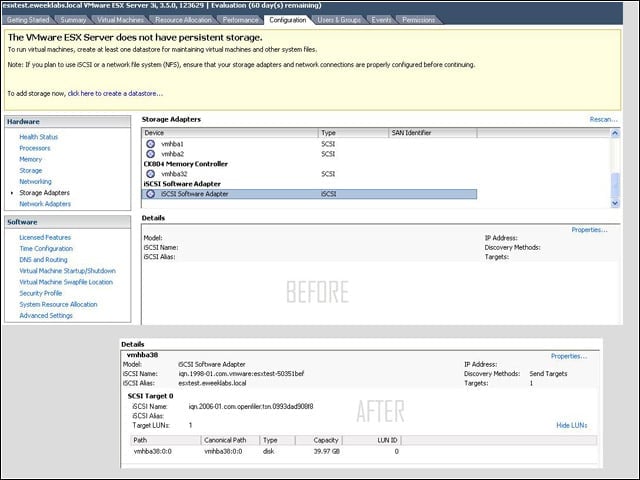Screen dimensions: 640x480
Task: Sort by the SAN Identifier column header
Action: [433, 133]
